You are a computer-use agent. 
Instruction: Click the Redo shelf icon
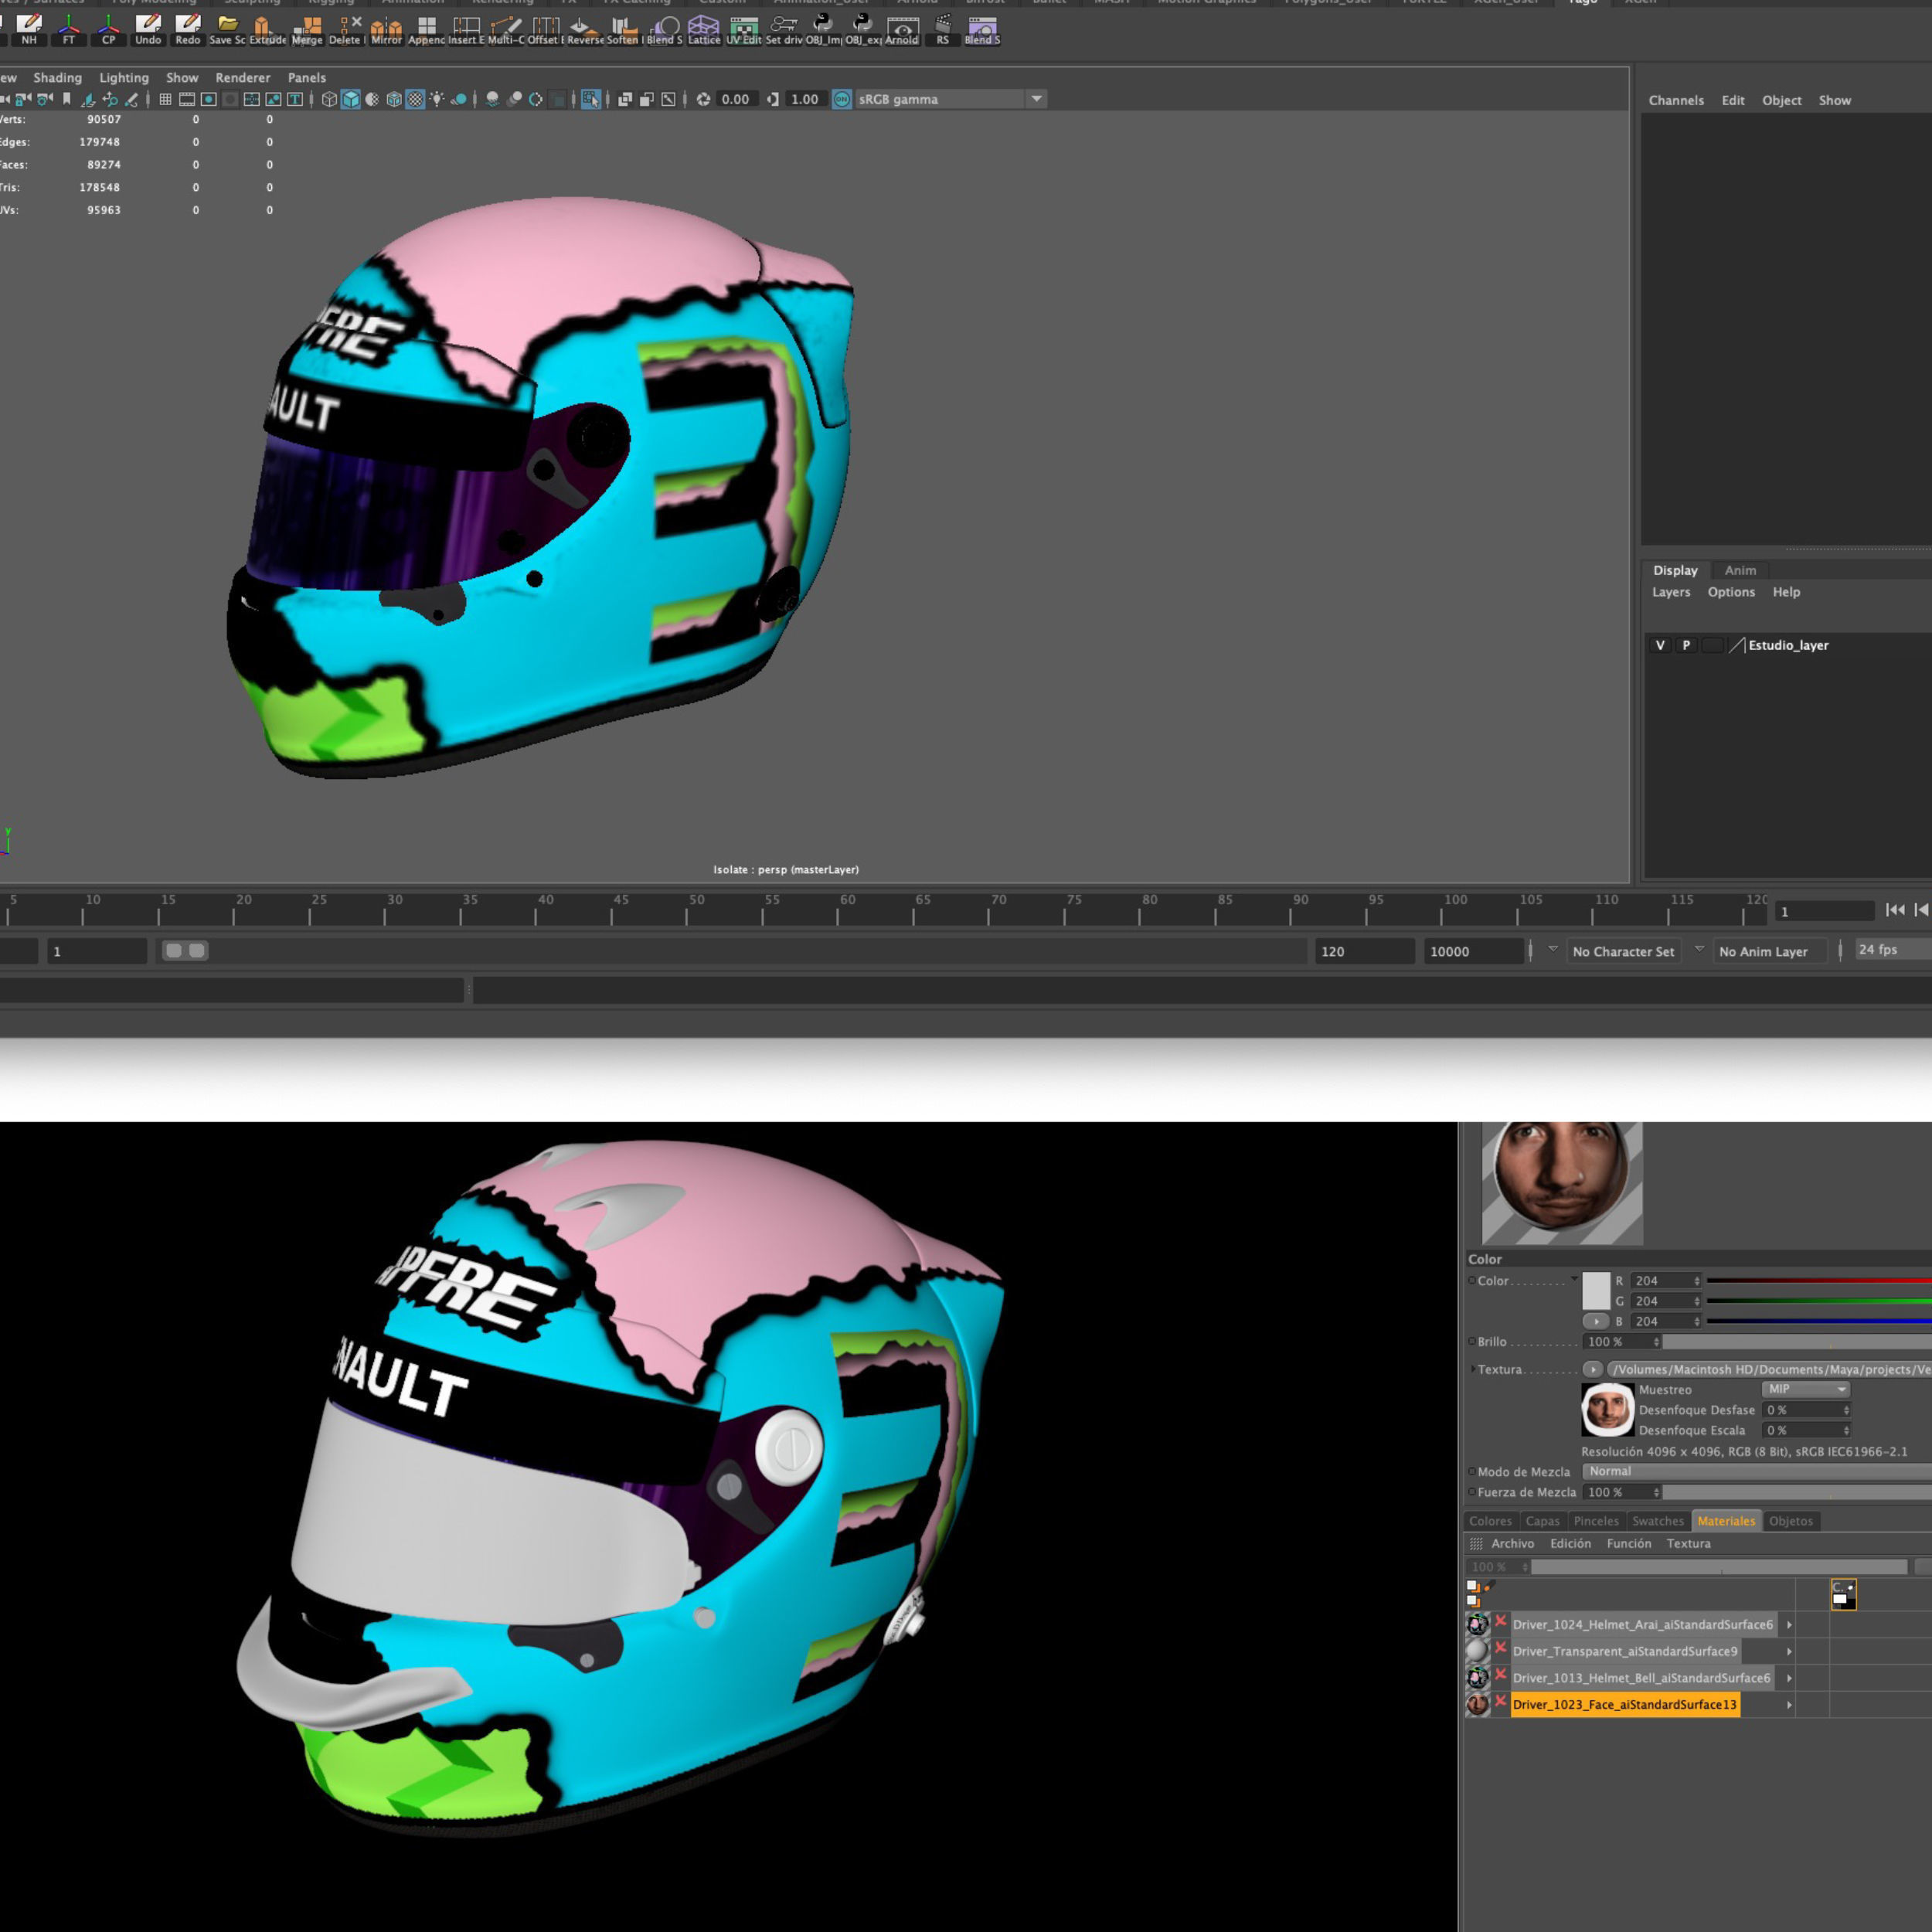point(188,29)
